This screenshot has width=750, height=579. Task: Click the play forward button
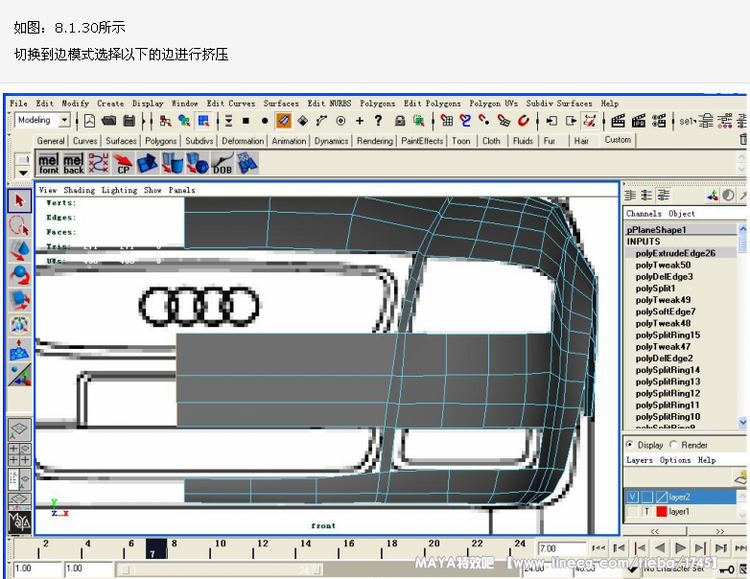point(680,548)
